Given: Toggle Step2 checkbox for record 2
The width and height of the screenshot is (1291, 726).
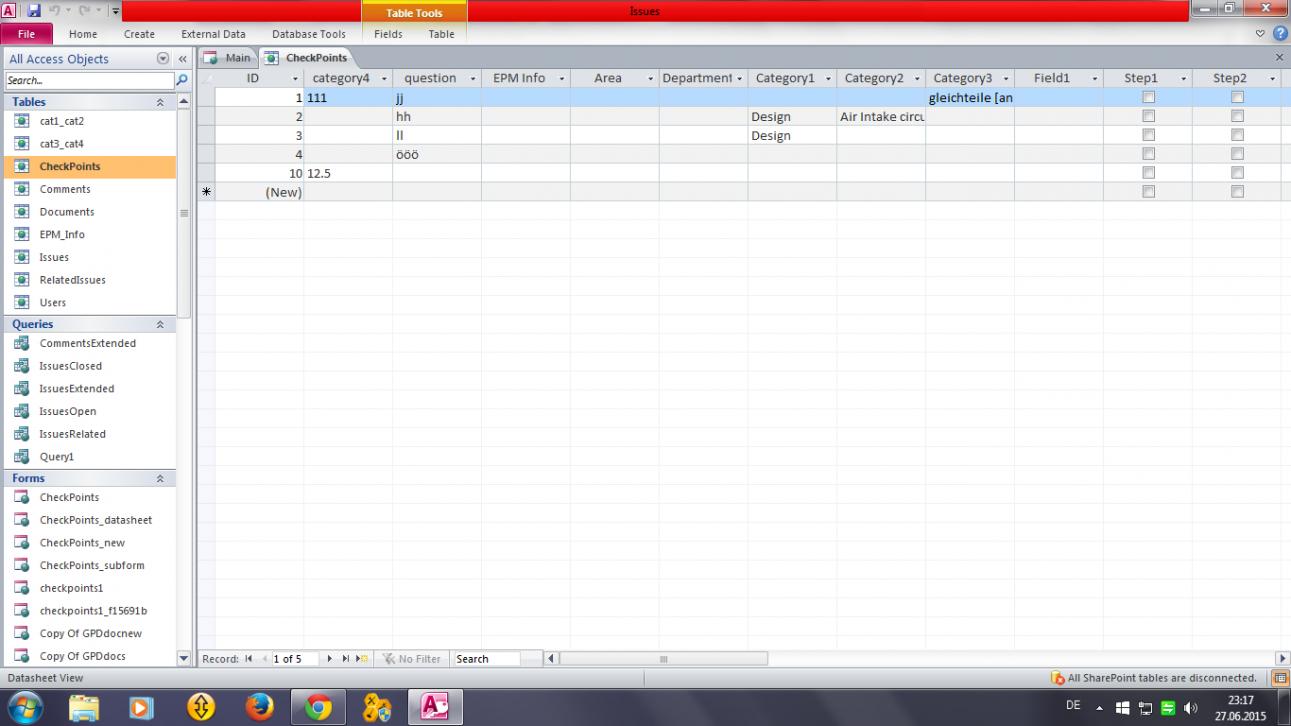Looking at the screenshot, I should (1237, 117).
